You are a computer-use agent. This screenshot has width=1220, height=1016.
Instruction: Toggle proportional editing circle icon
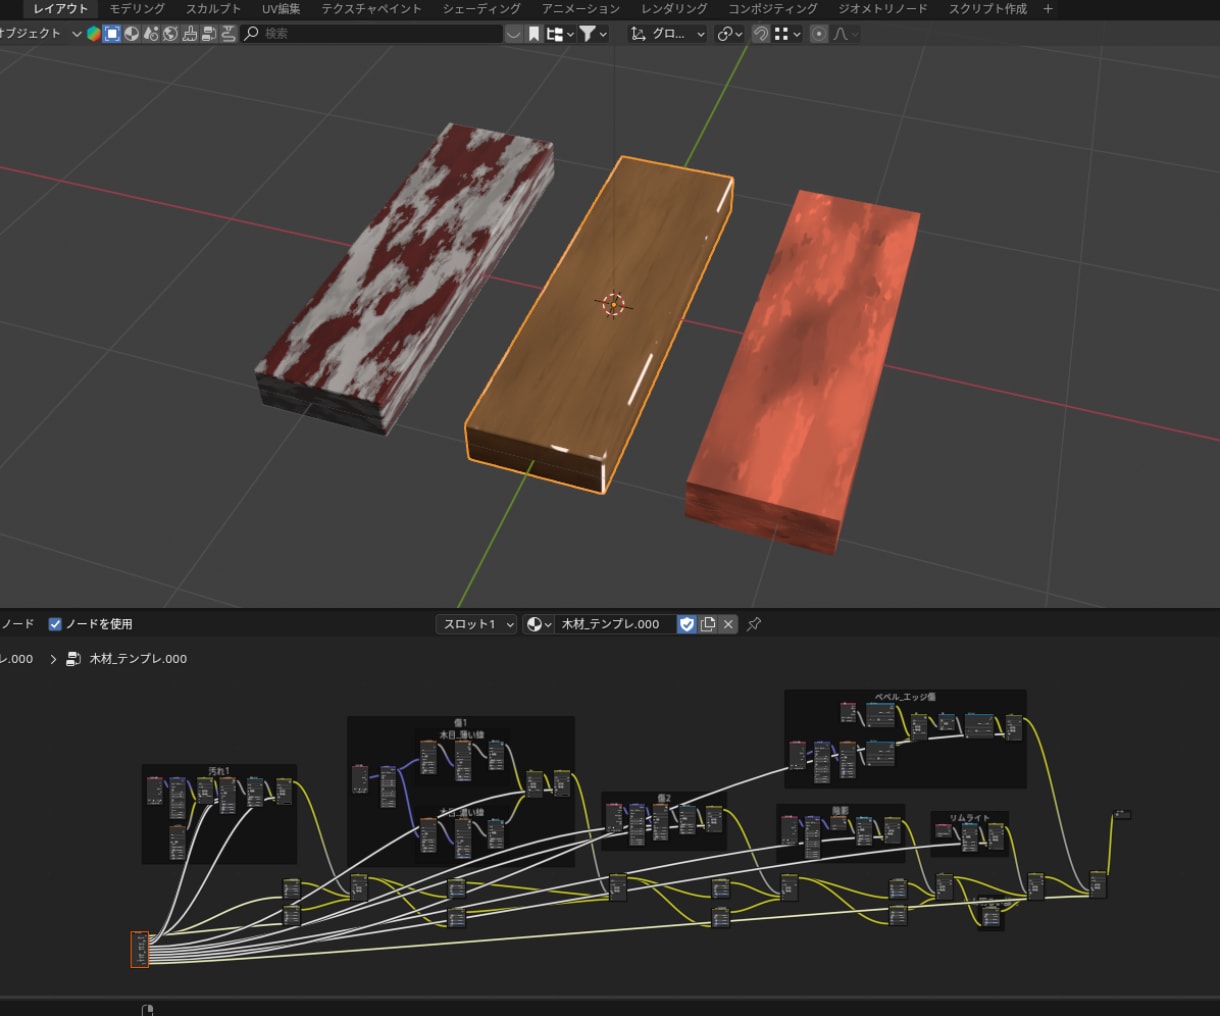819,34
